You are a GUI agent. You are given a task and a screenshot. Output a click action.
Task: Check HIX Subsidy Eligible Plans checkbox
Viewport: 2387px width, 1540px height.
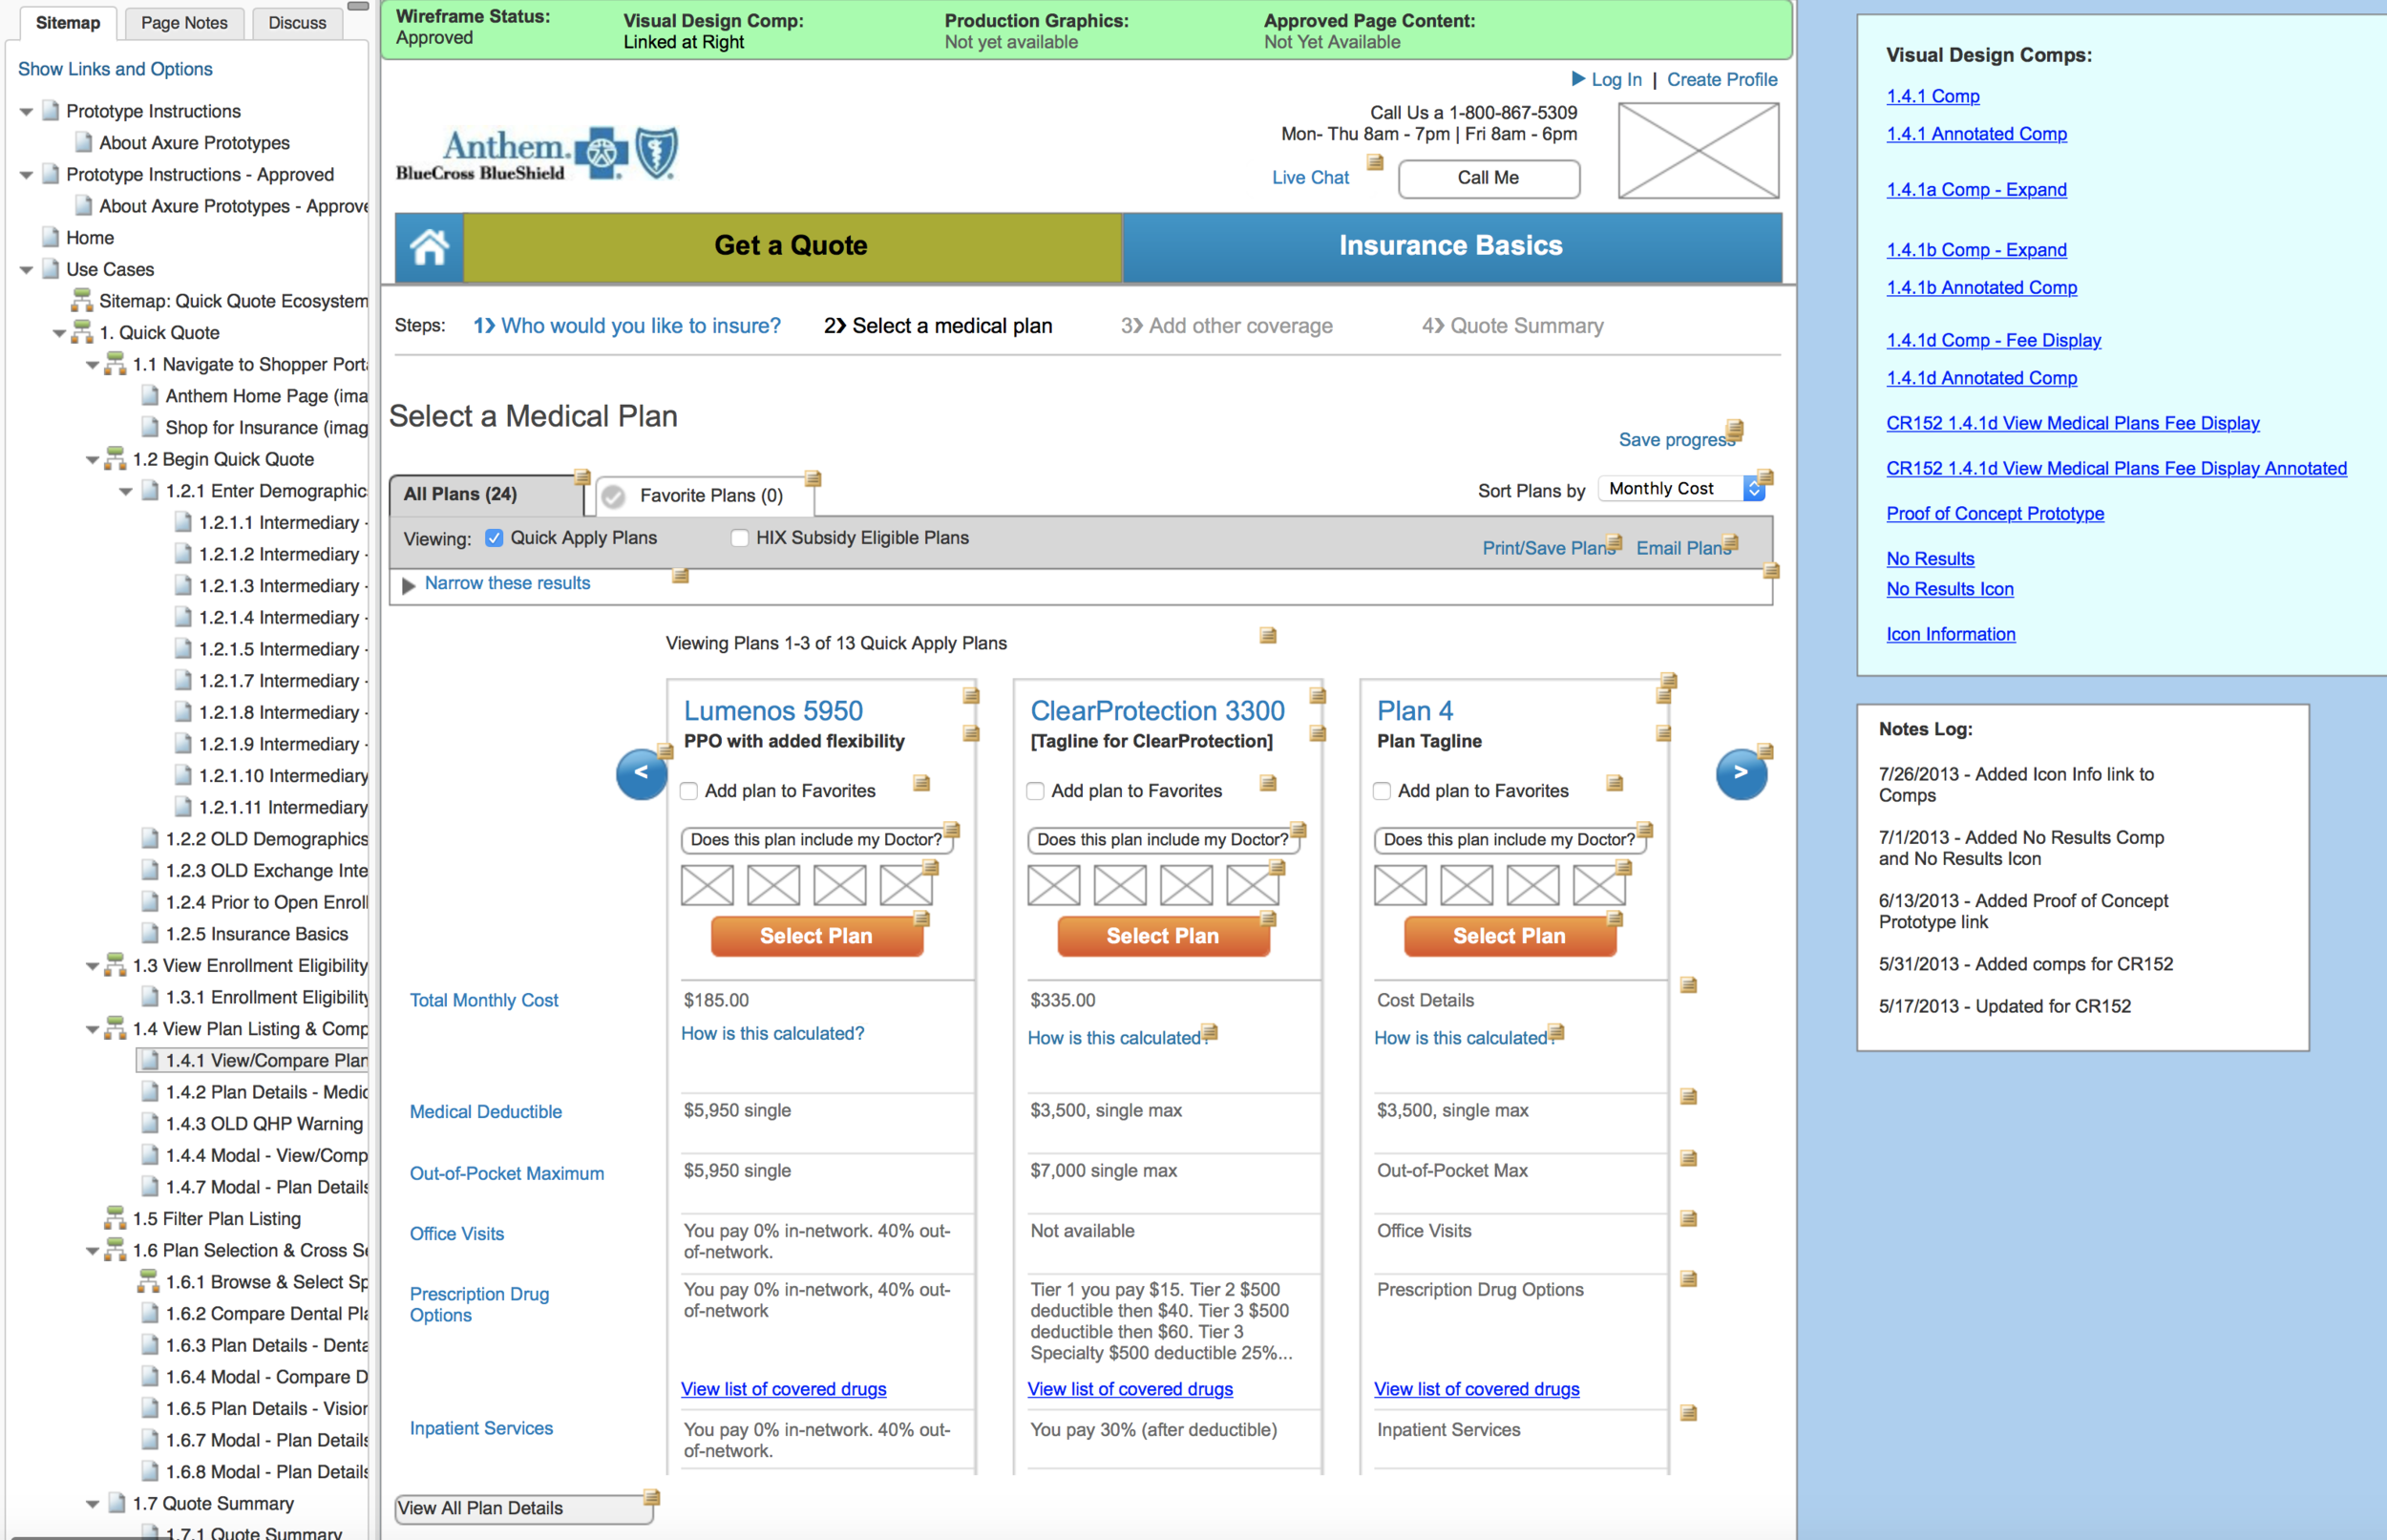click(x=740, y=538)
